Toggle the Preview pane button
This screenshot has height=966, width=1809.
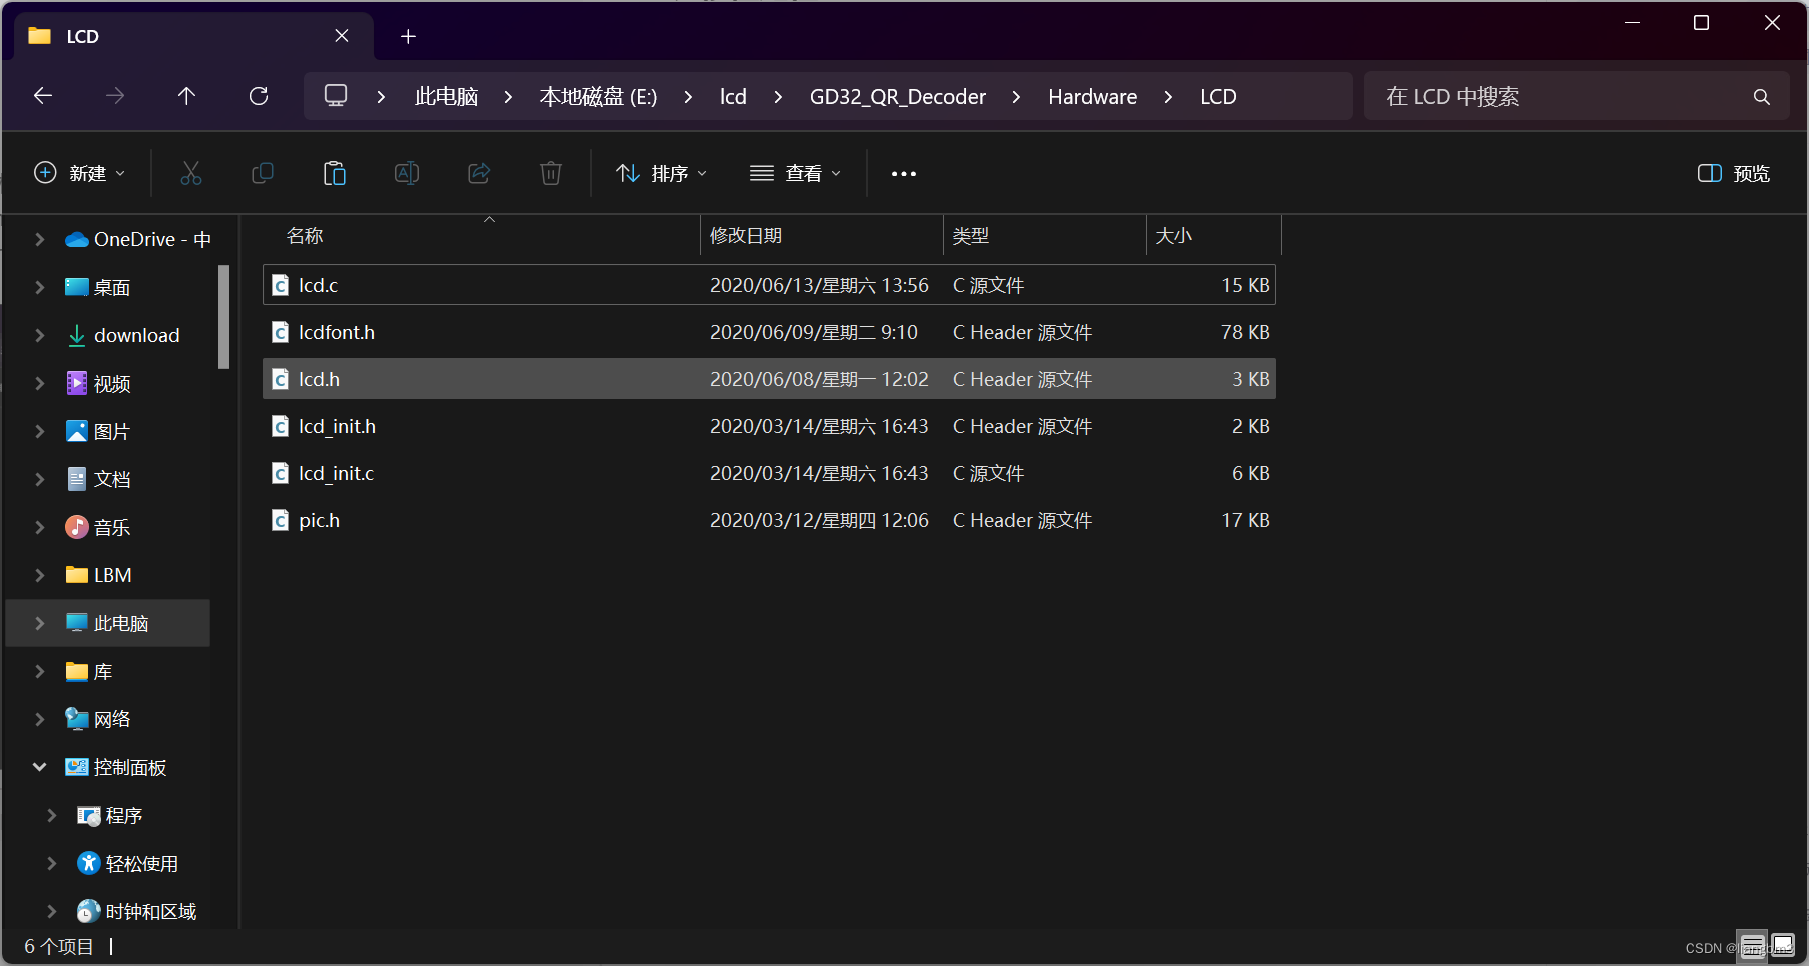pyautogui.click(x=1734, y=173)
